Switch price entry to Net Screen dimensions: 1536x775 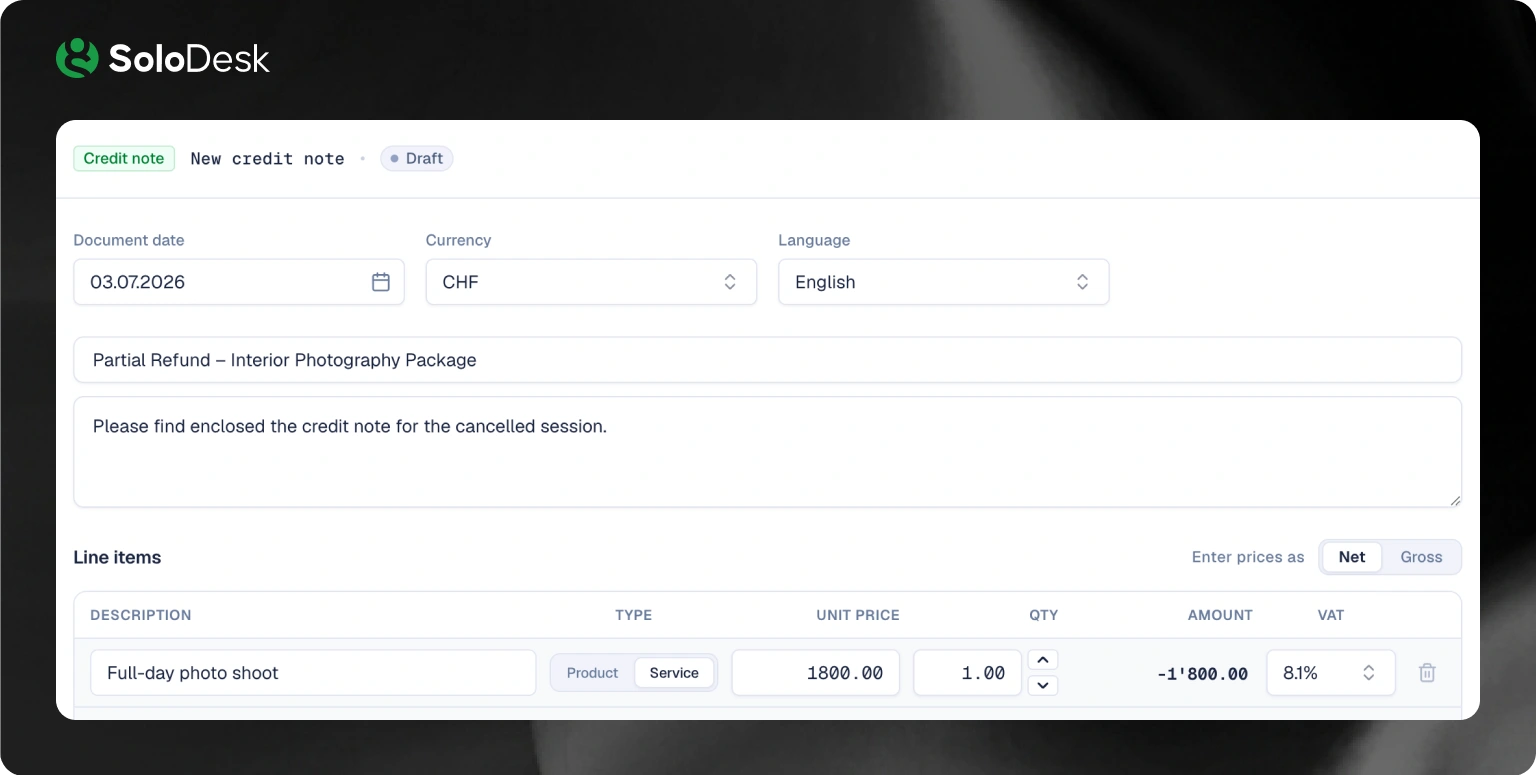[x=1352, y=557]
